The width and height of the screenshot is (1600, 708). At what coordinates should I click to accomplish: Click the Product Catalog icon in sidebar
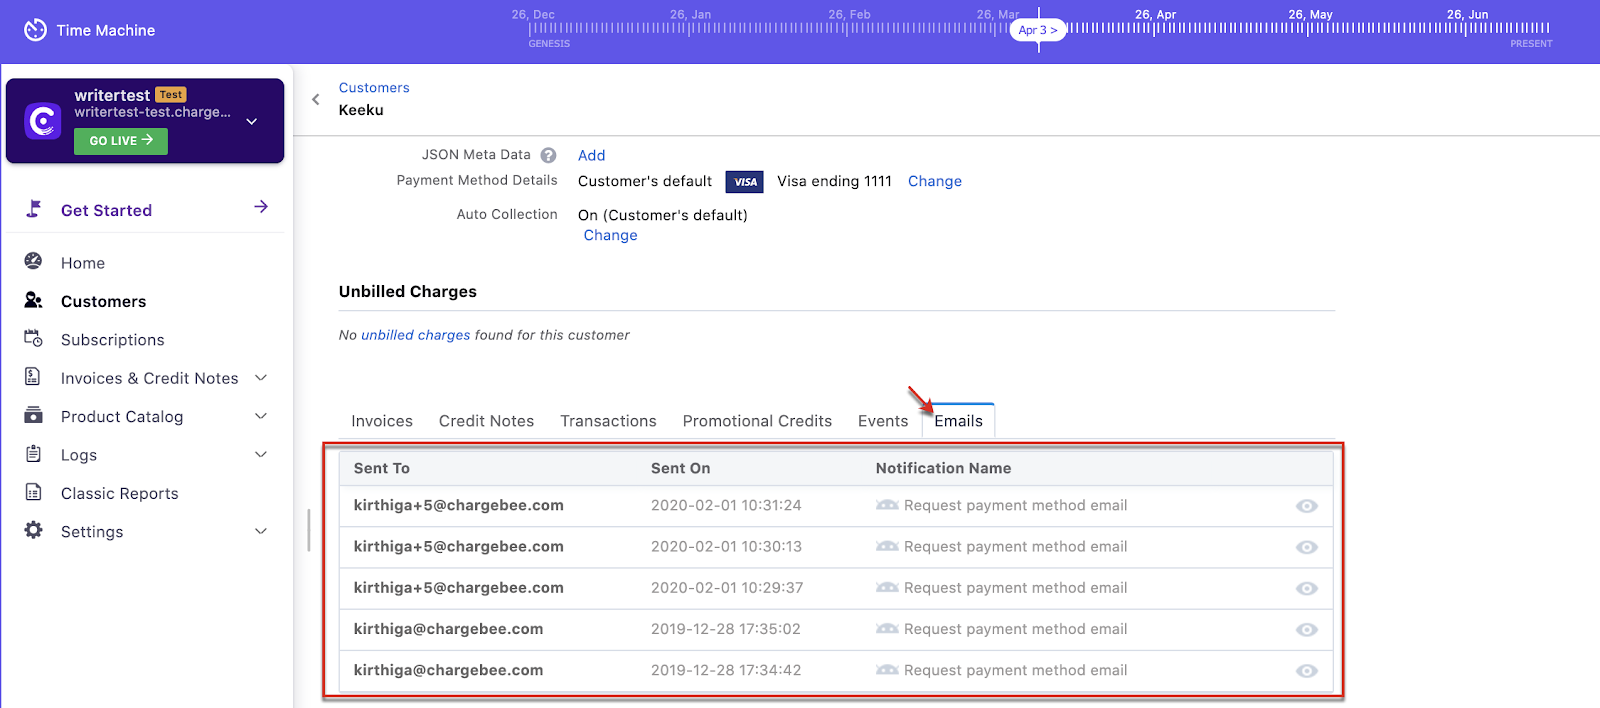(33, 416)
